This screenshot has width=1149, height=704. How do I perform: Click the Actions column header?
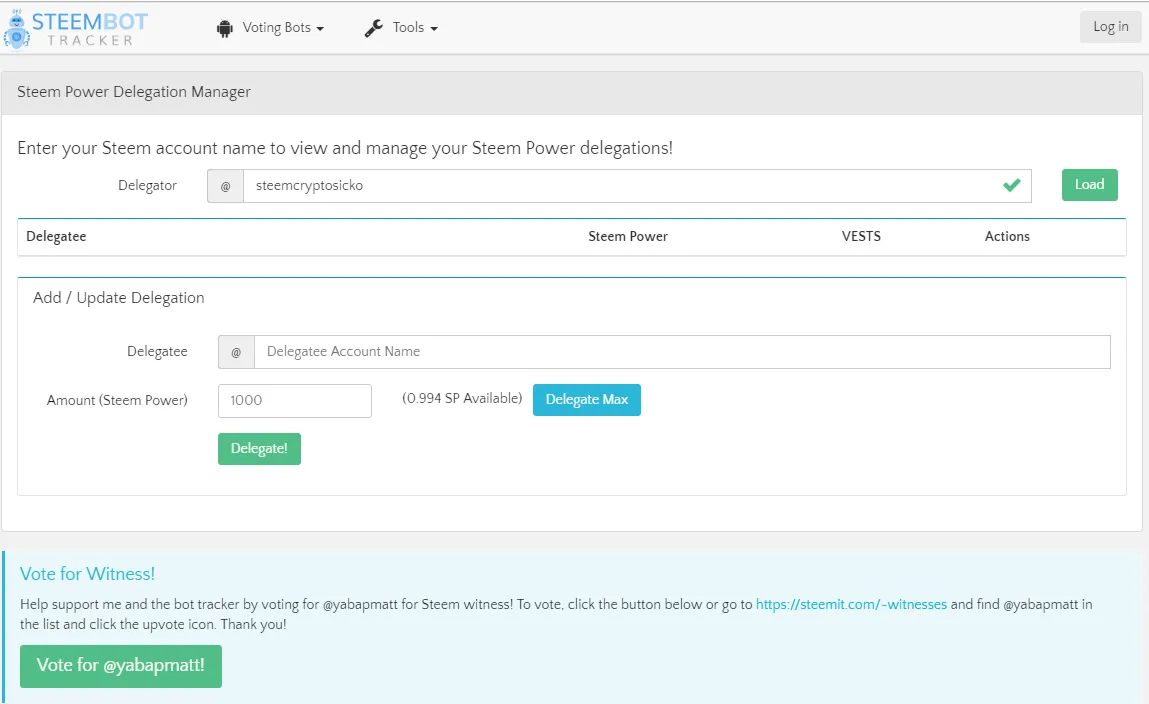[x=1007, y=237]
